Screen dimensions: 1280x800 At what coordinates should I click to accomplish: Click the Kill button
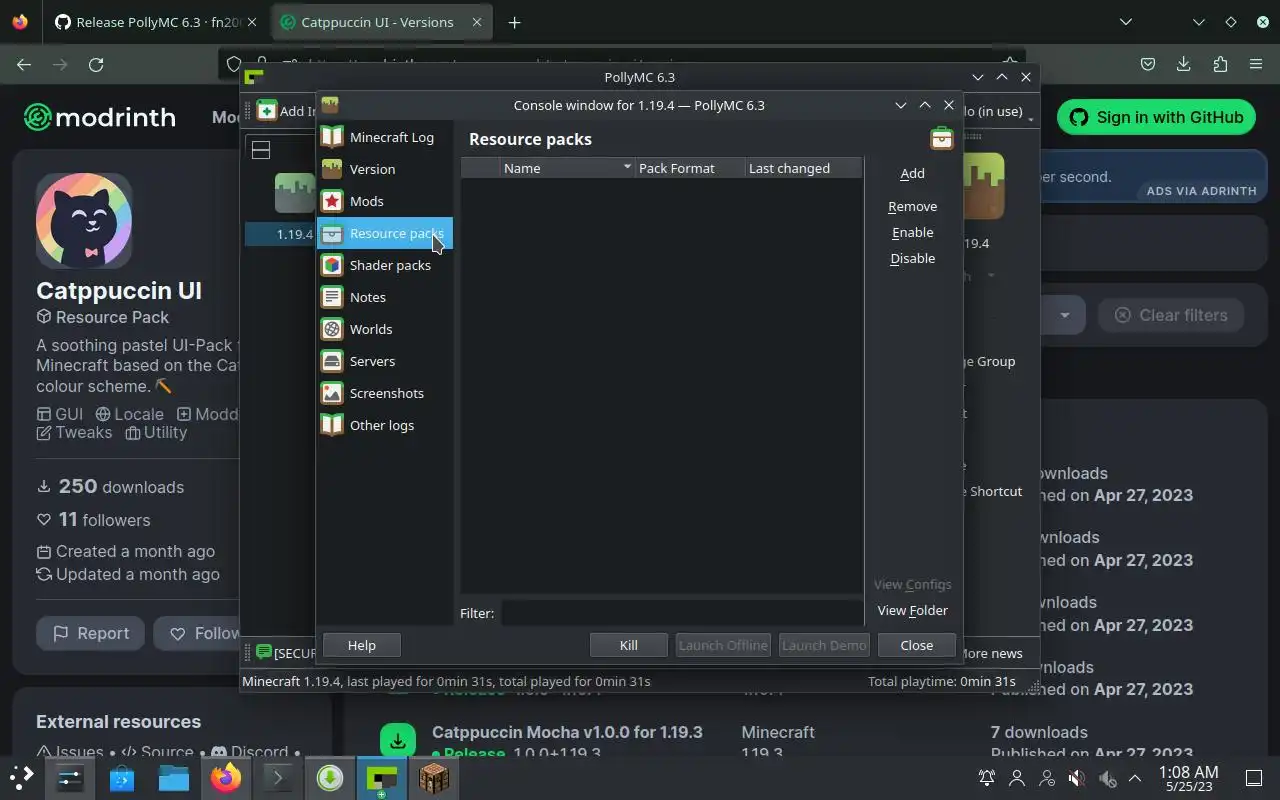(x=628, y=645)
